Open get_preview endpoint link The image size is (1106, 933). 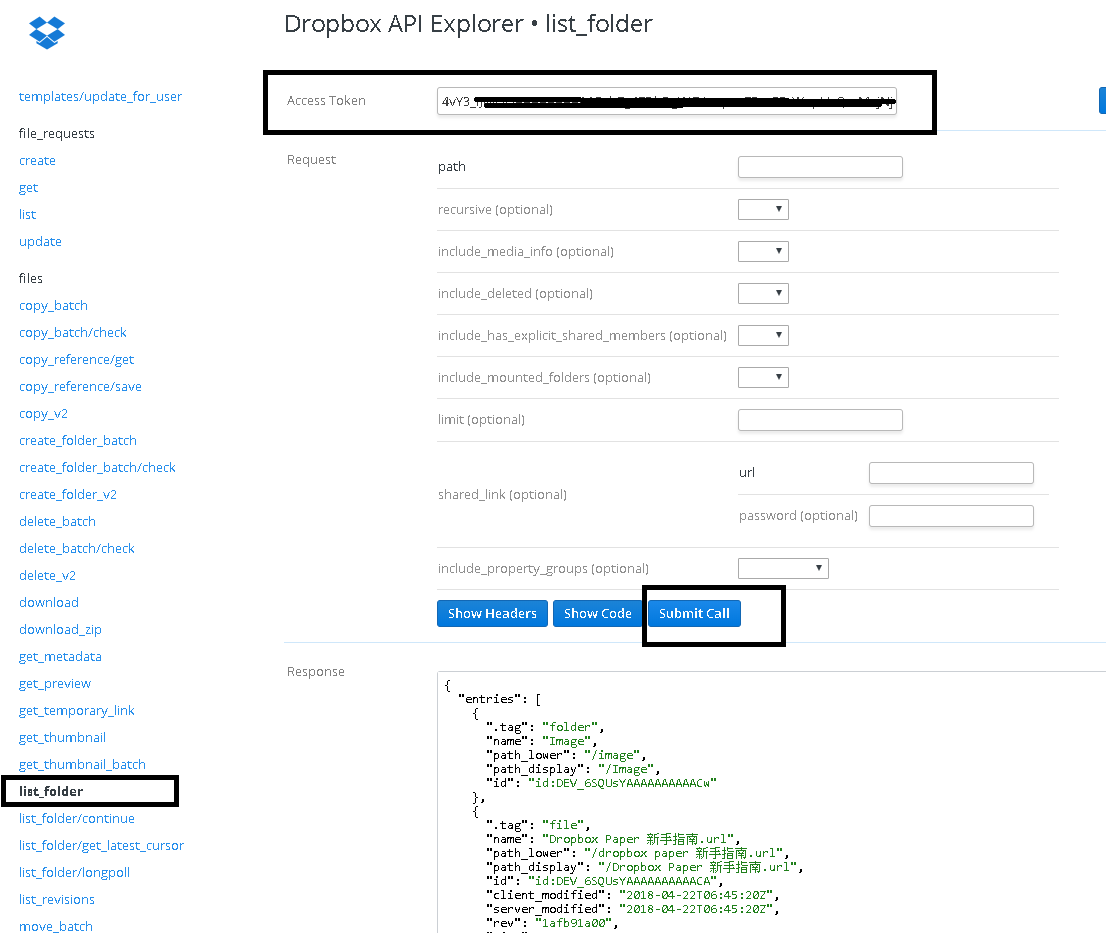[x=55, y=683]
